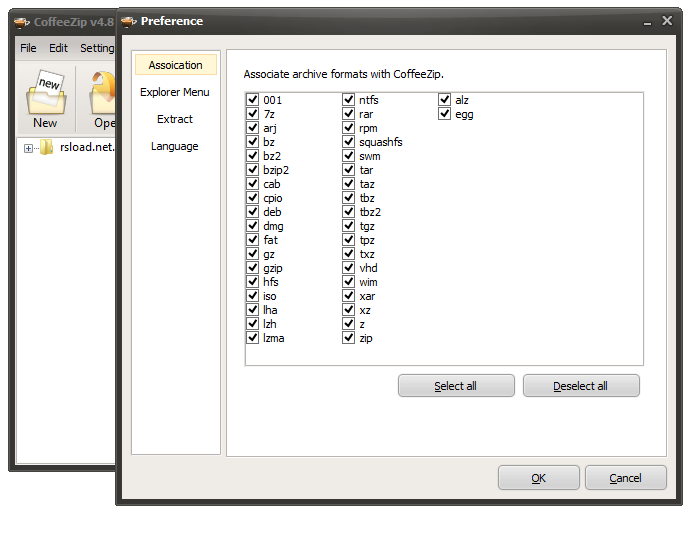698x539 pixels.
Task: Click the coffee cup icon in Preference title bar
Action: (x=129, y=21)
